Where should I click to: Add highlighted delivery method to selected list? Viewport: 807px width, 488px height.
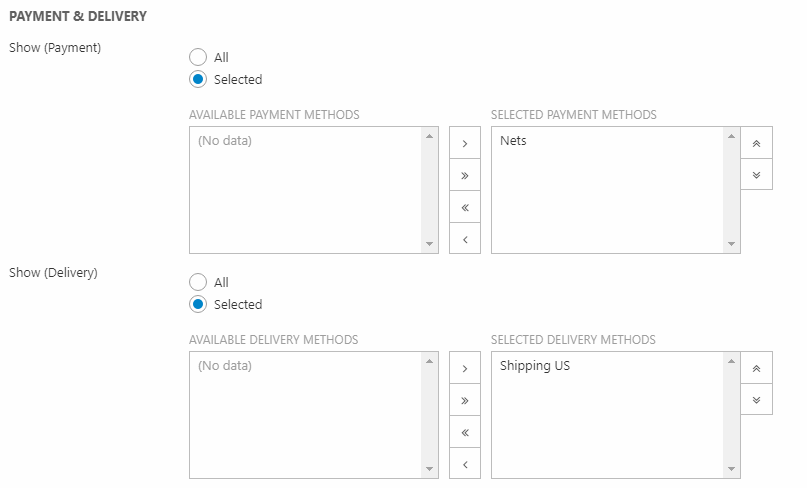[465, 368]
